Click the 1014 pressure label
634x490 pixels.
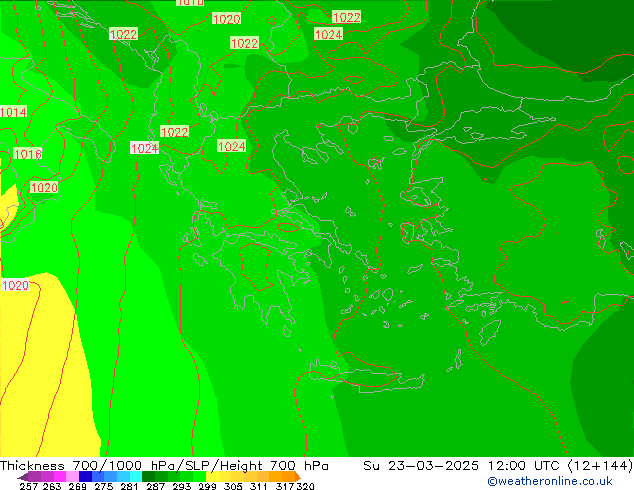point(13,112)
